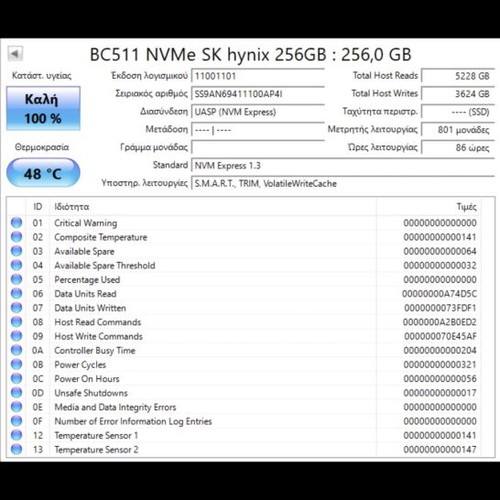The width and height of the screenshot is (500, 500).
Task: Click the status orb of Temperature Sensor 1 row
Action: (x=16, y=435)
